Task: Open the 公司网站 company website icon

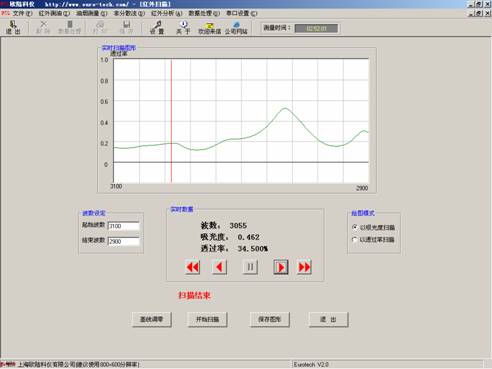Action: [x=236, y=27]
